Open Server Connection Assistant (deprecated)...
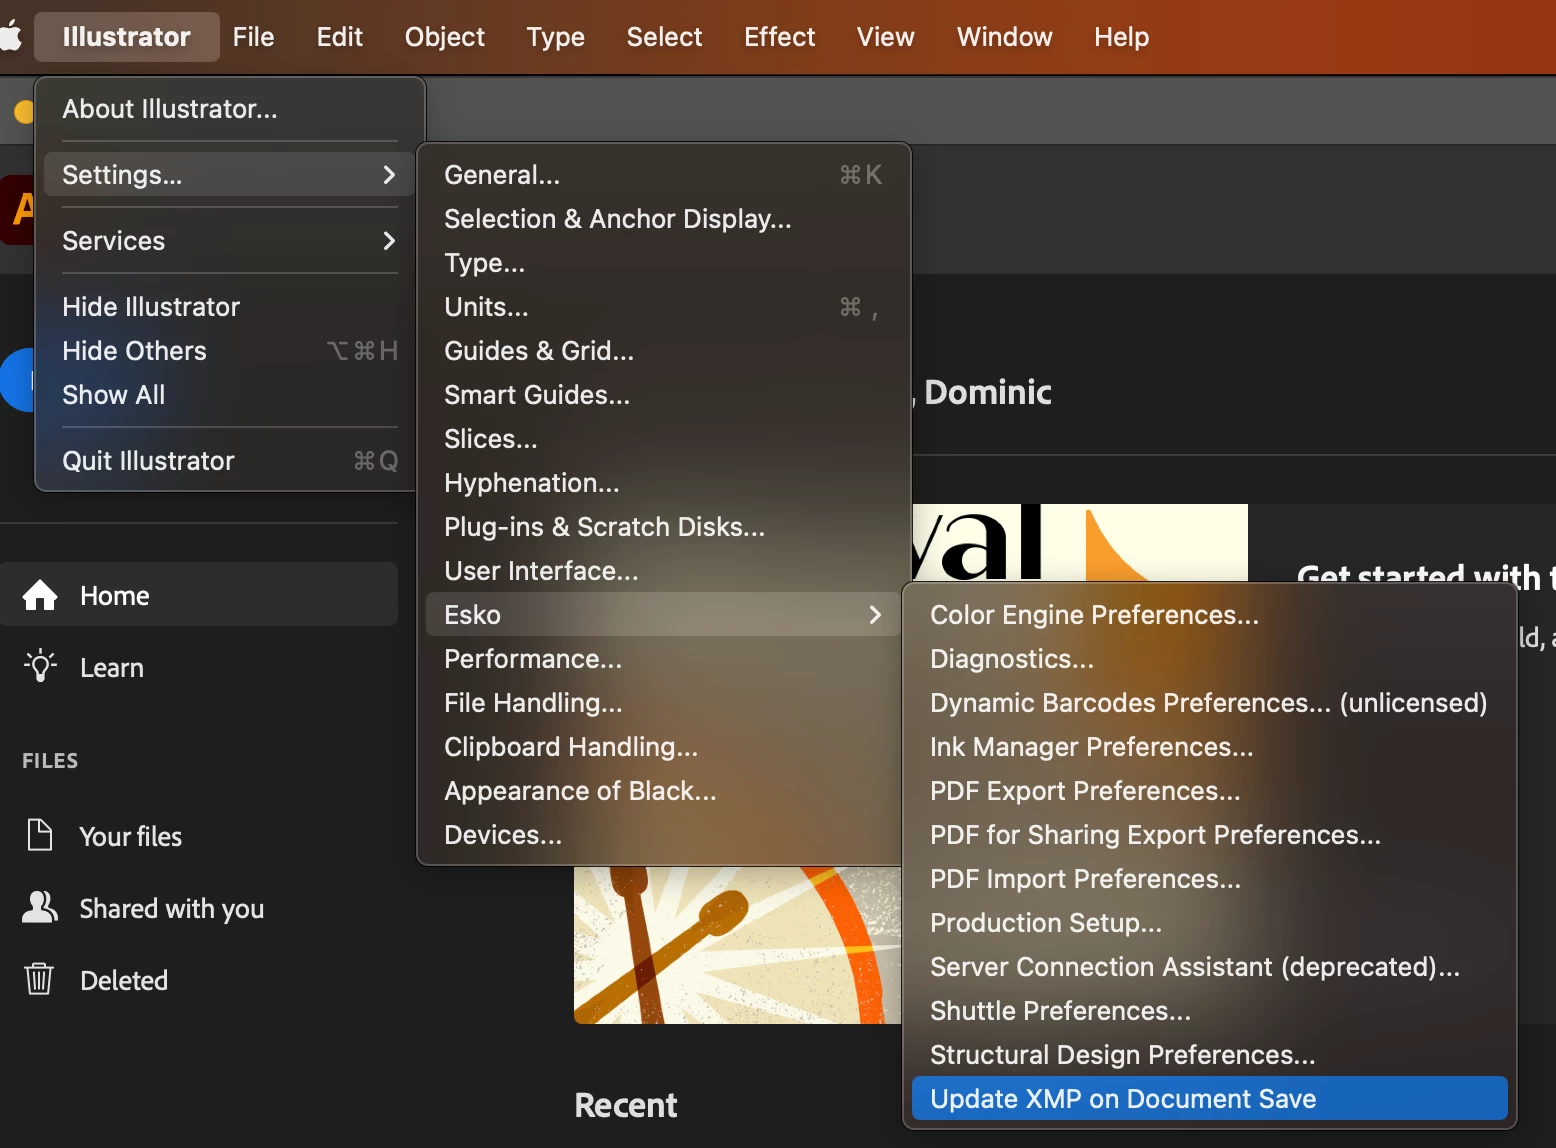This screenshot has width=1556, height=1148. click(1210, 967)
